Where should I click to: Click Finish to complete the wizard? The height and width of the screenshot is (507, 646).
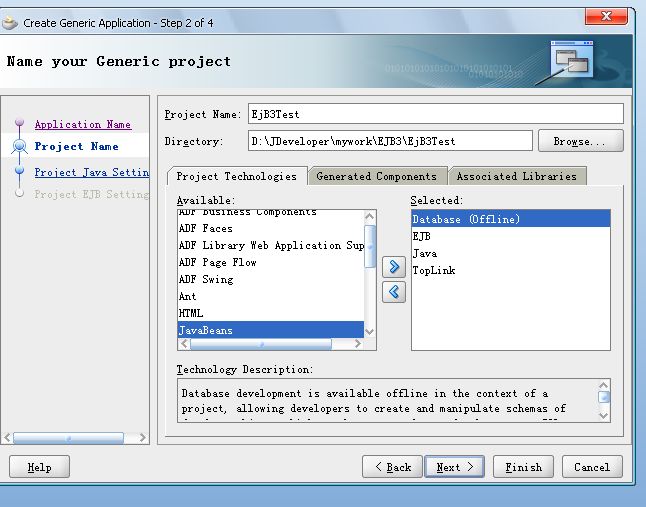[x=524, y=467]
